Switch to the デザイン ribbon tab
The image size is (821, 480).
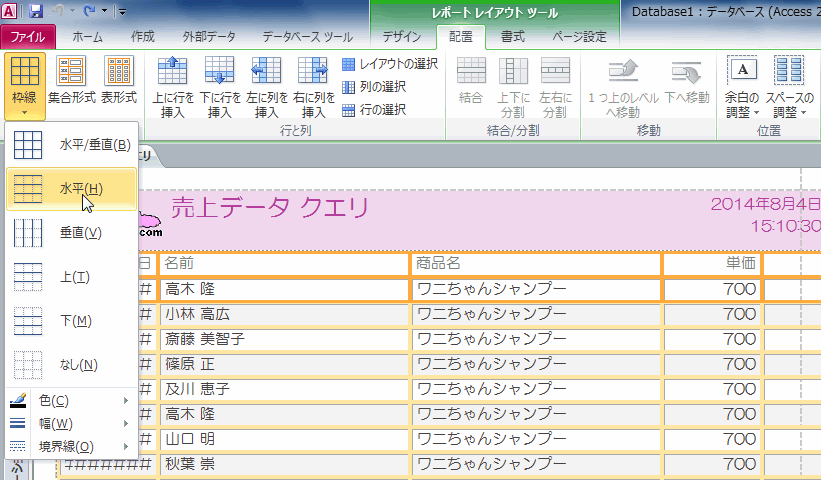[402, 37]
